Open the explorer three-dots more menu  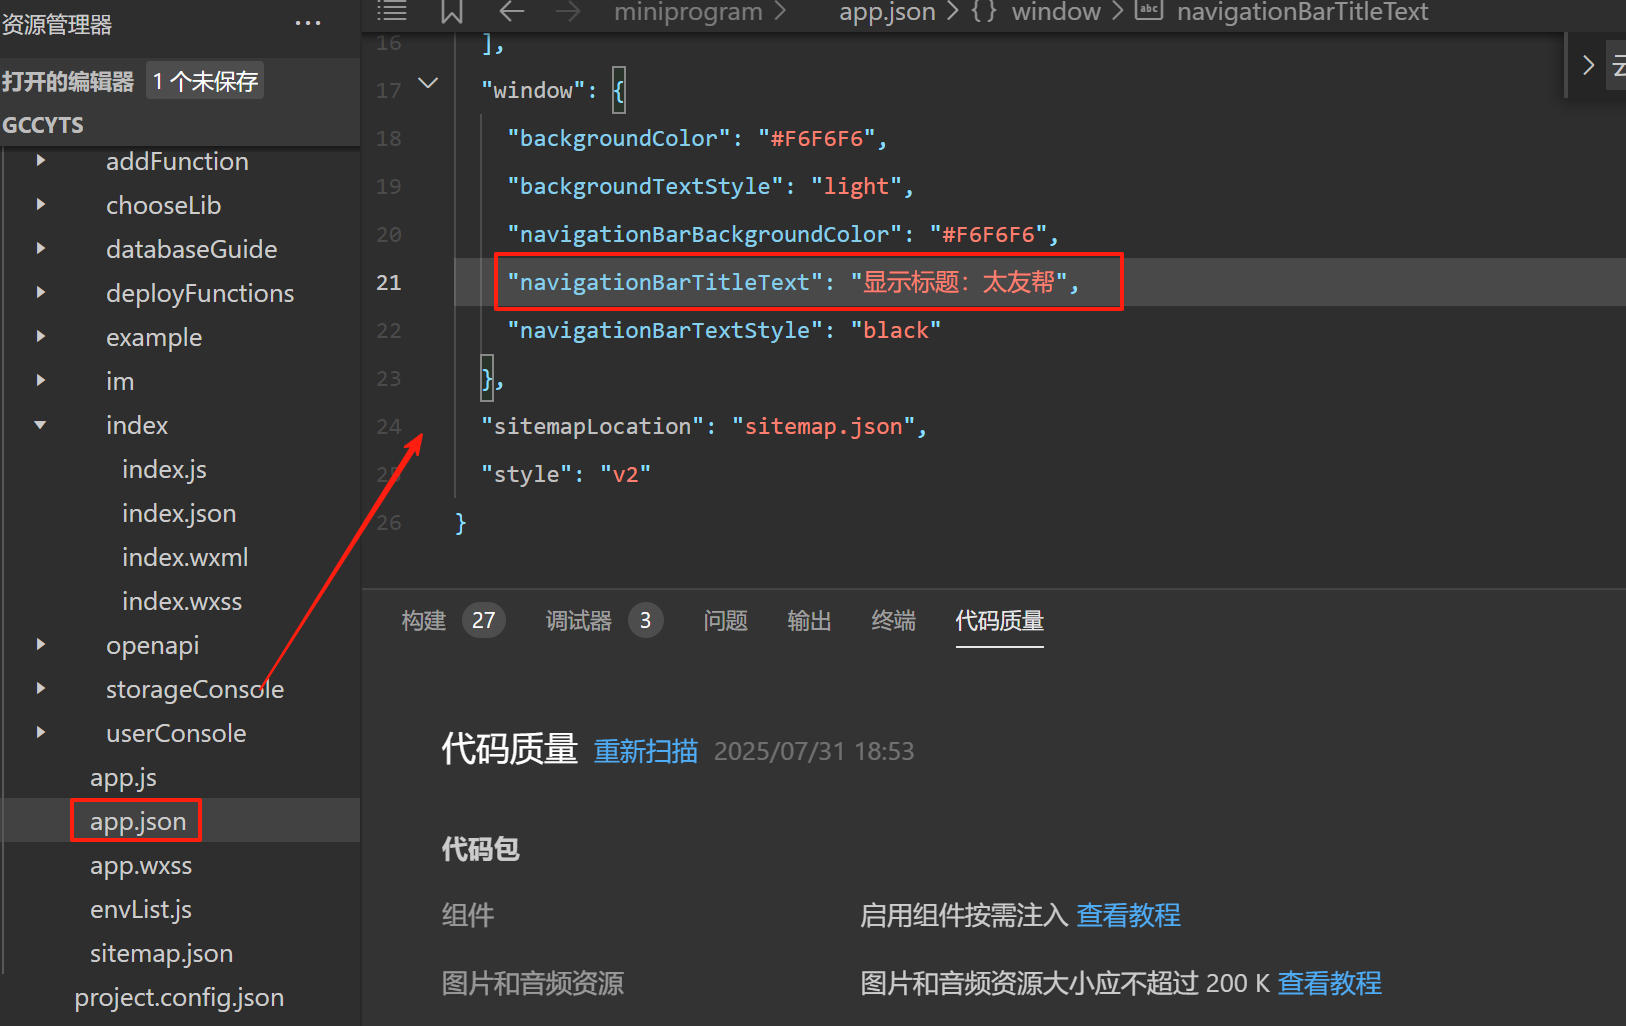308,23
